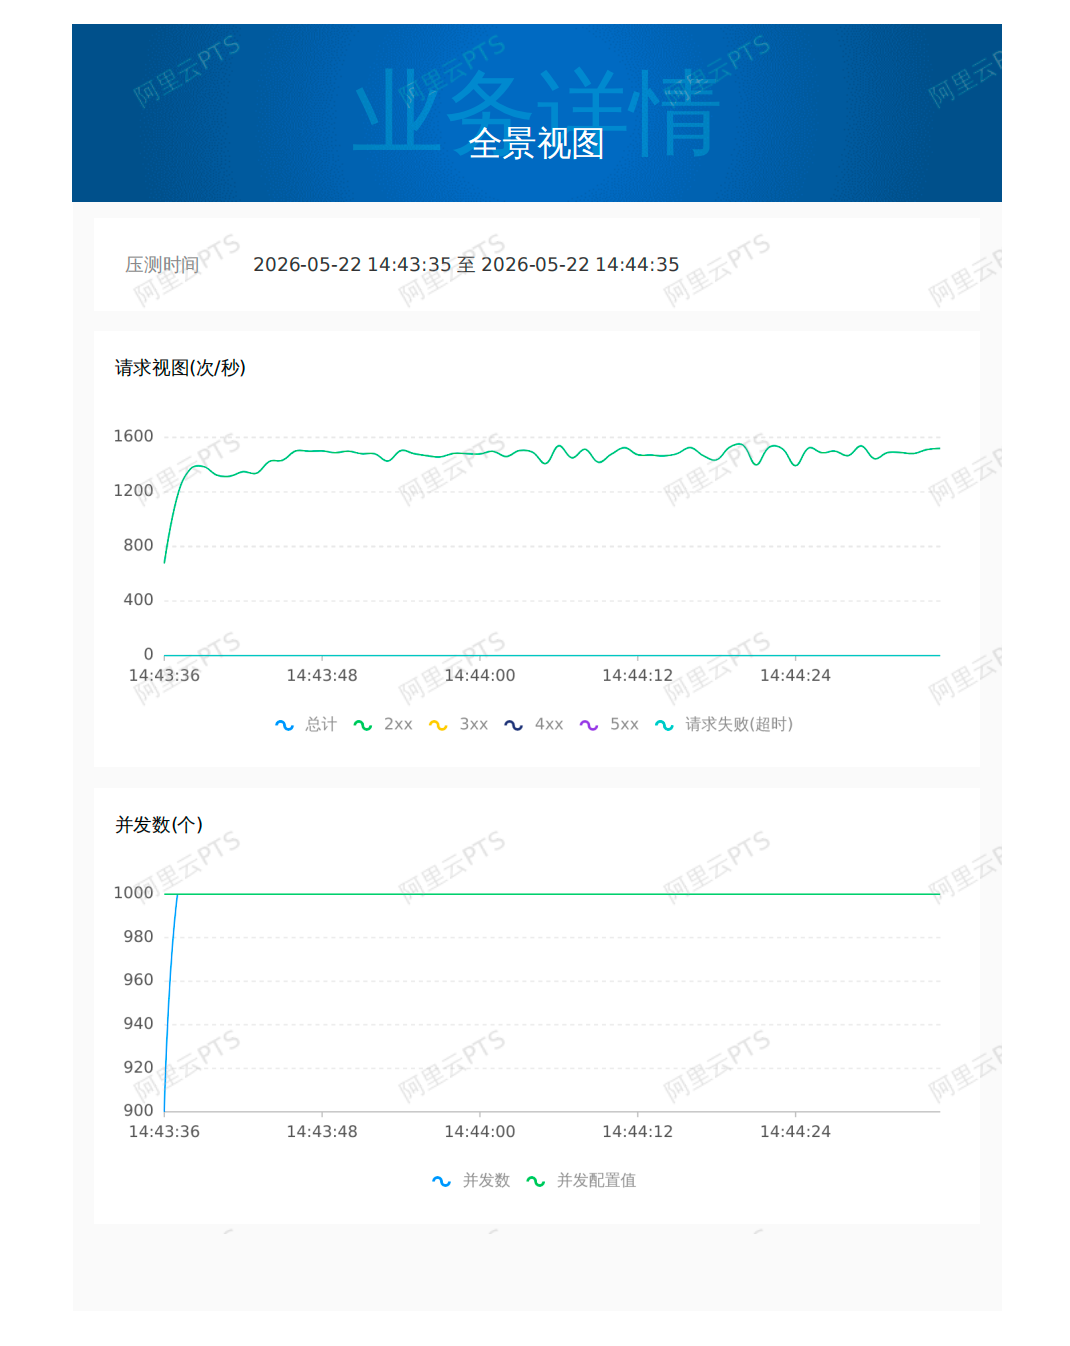1070x1346 pixels.
Task: Toggle the 5xx series legend icon
Action: (x=589, y=725)
